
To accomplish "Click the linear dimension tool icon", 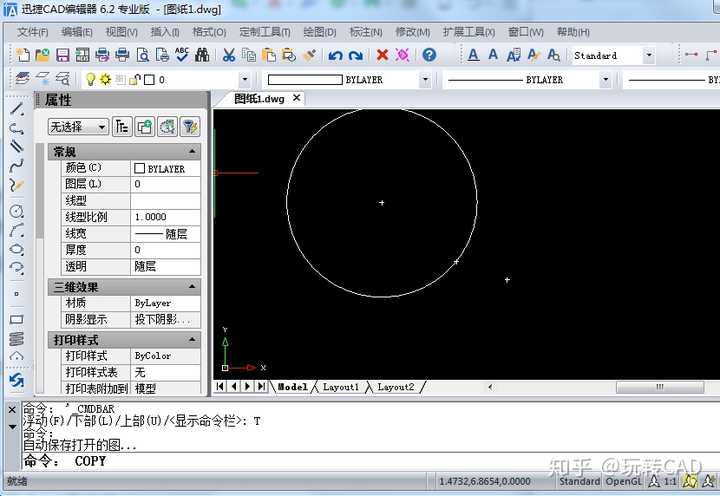I will [x=691, y=55].
